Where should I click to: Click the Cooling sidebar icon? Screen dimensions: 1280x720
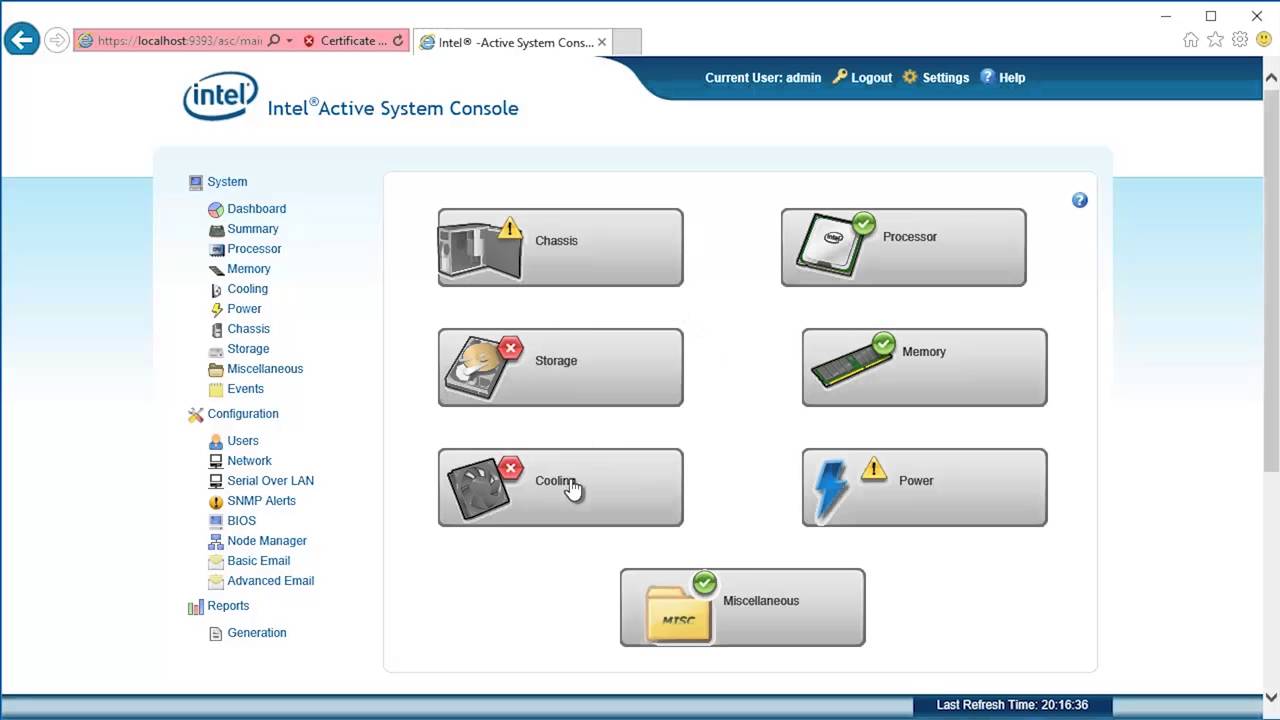click(x=216, y=289)
